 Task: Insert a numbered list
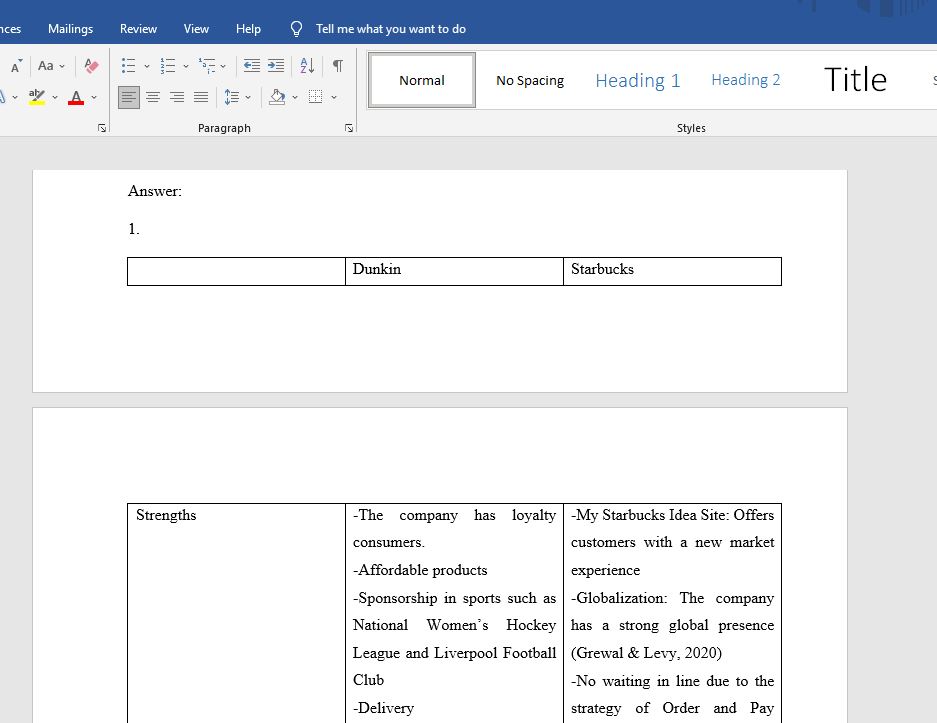(x=168, y=66)
